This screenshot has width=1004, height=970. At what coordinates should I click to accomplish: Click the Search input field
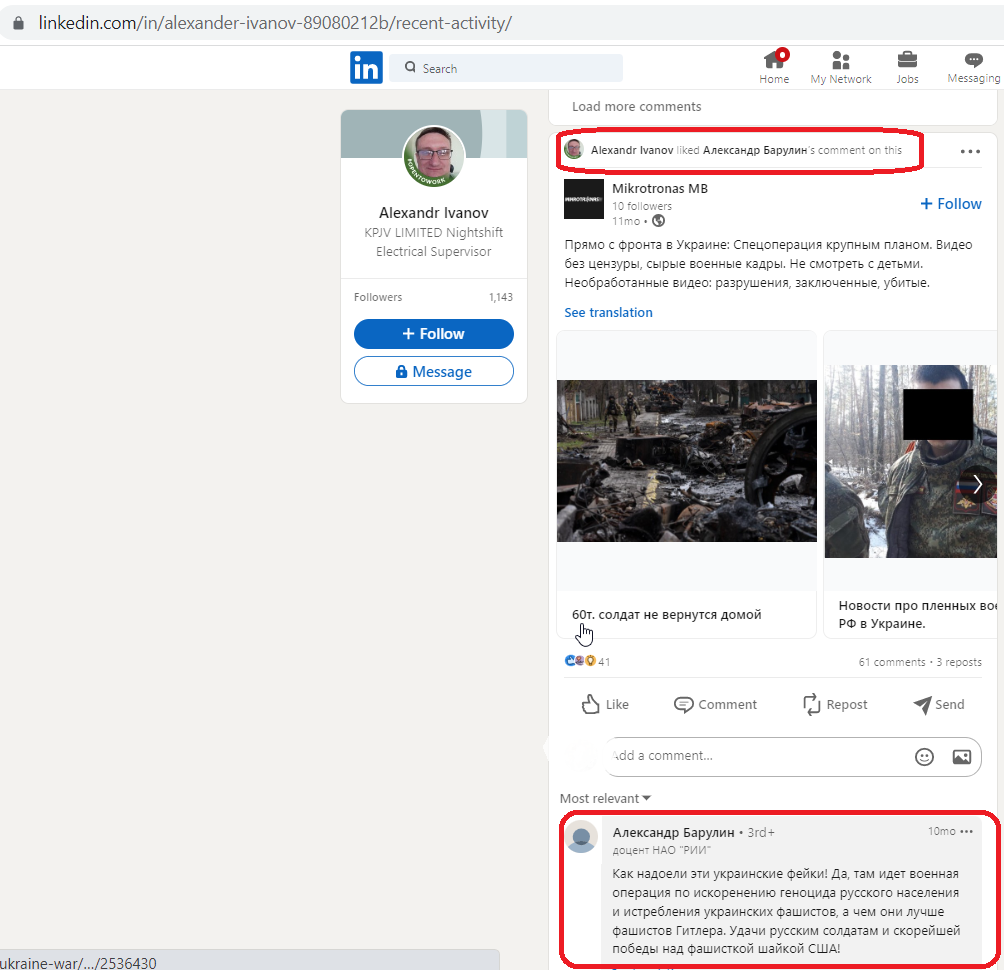coord(506,68)
